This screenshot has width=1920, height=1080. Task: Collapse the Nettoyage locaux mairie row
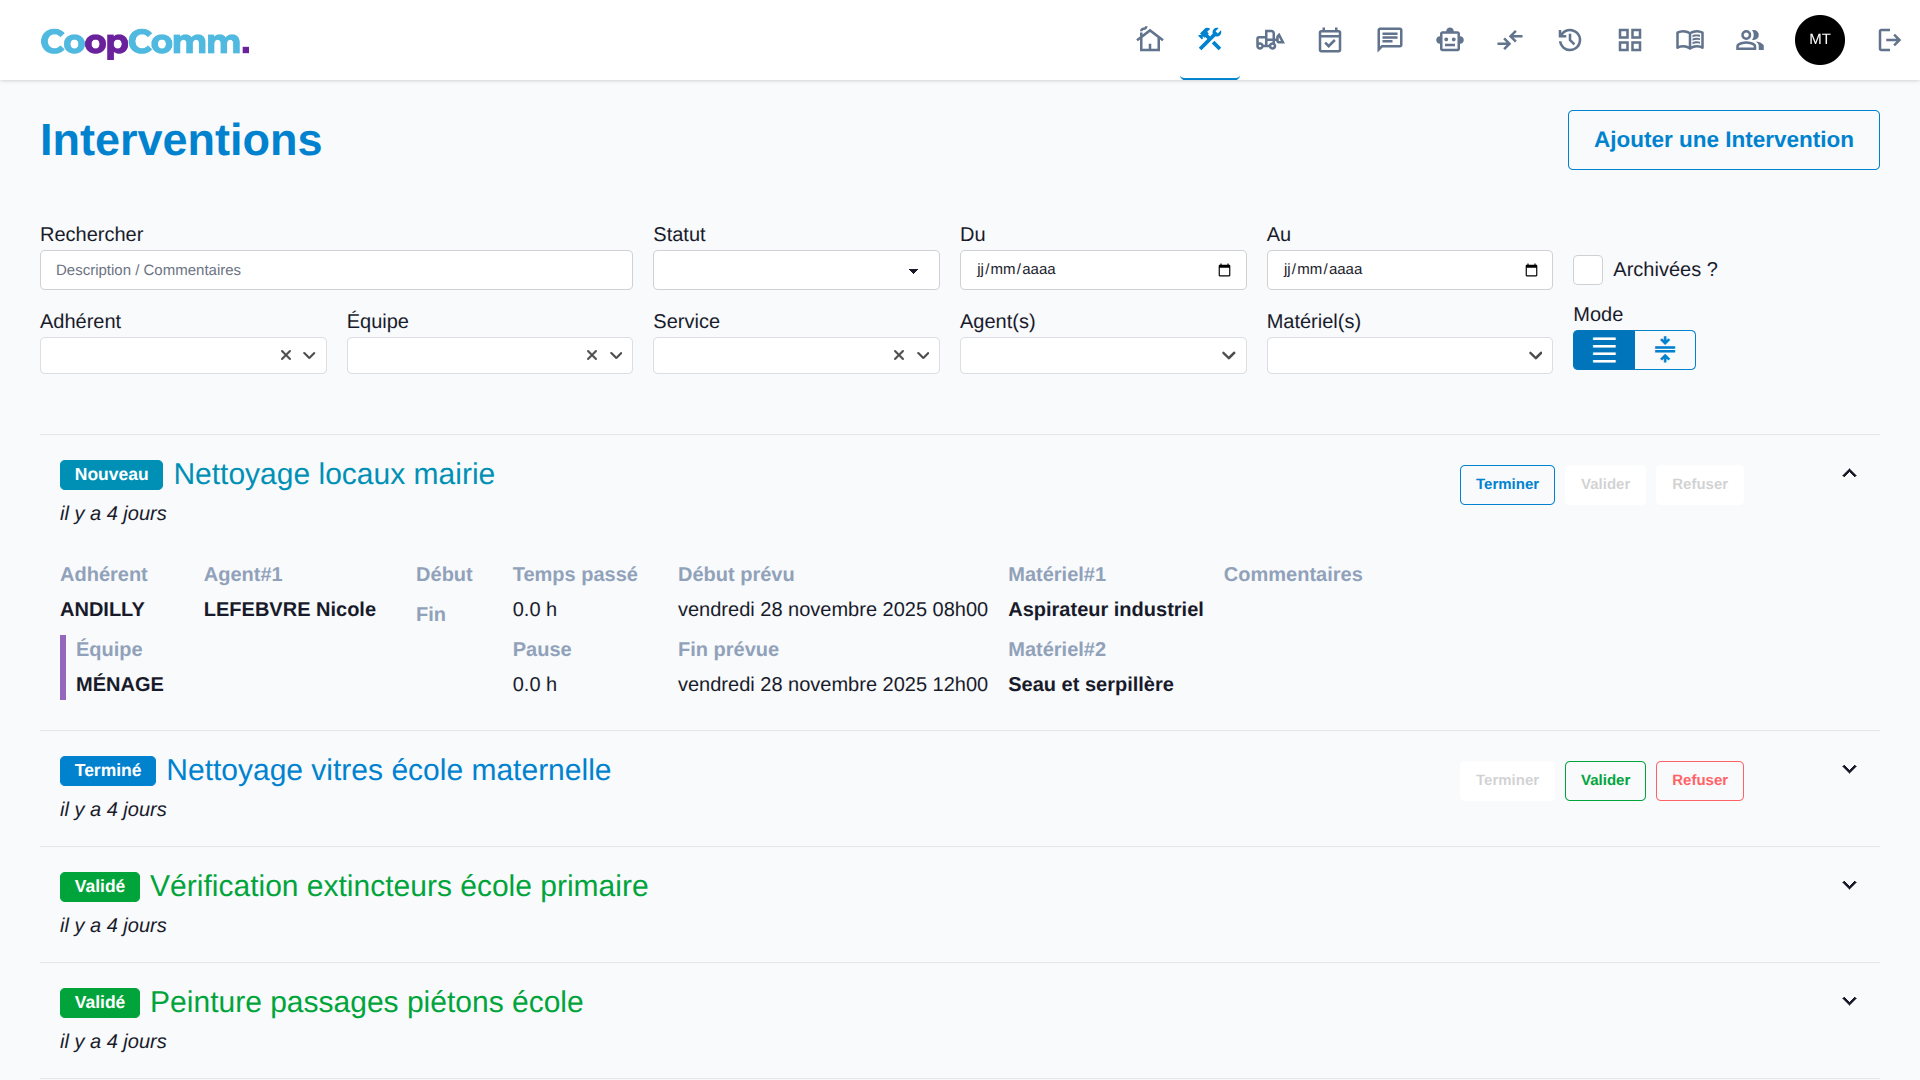coord(1849,473)
